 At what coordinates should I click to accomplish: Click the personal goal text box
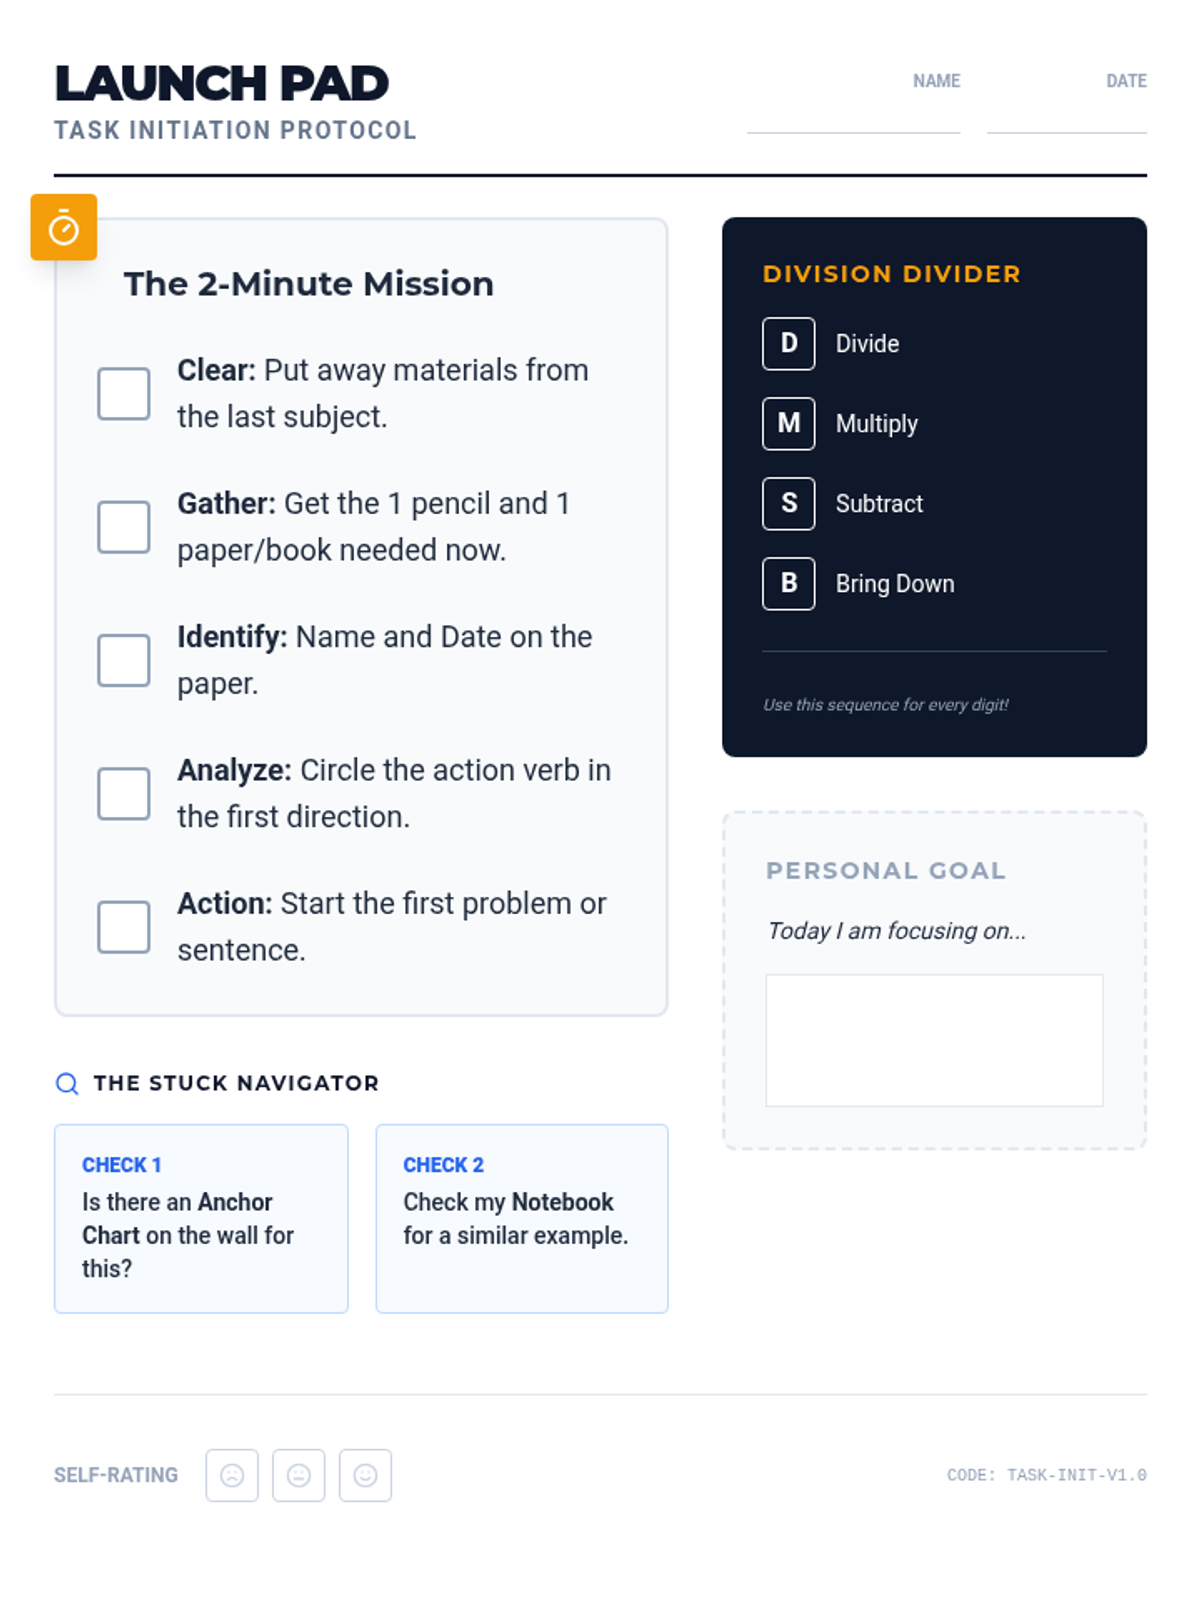pos(934,1040)
